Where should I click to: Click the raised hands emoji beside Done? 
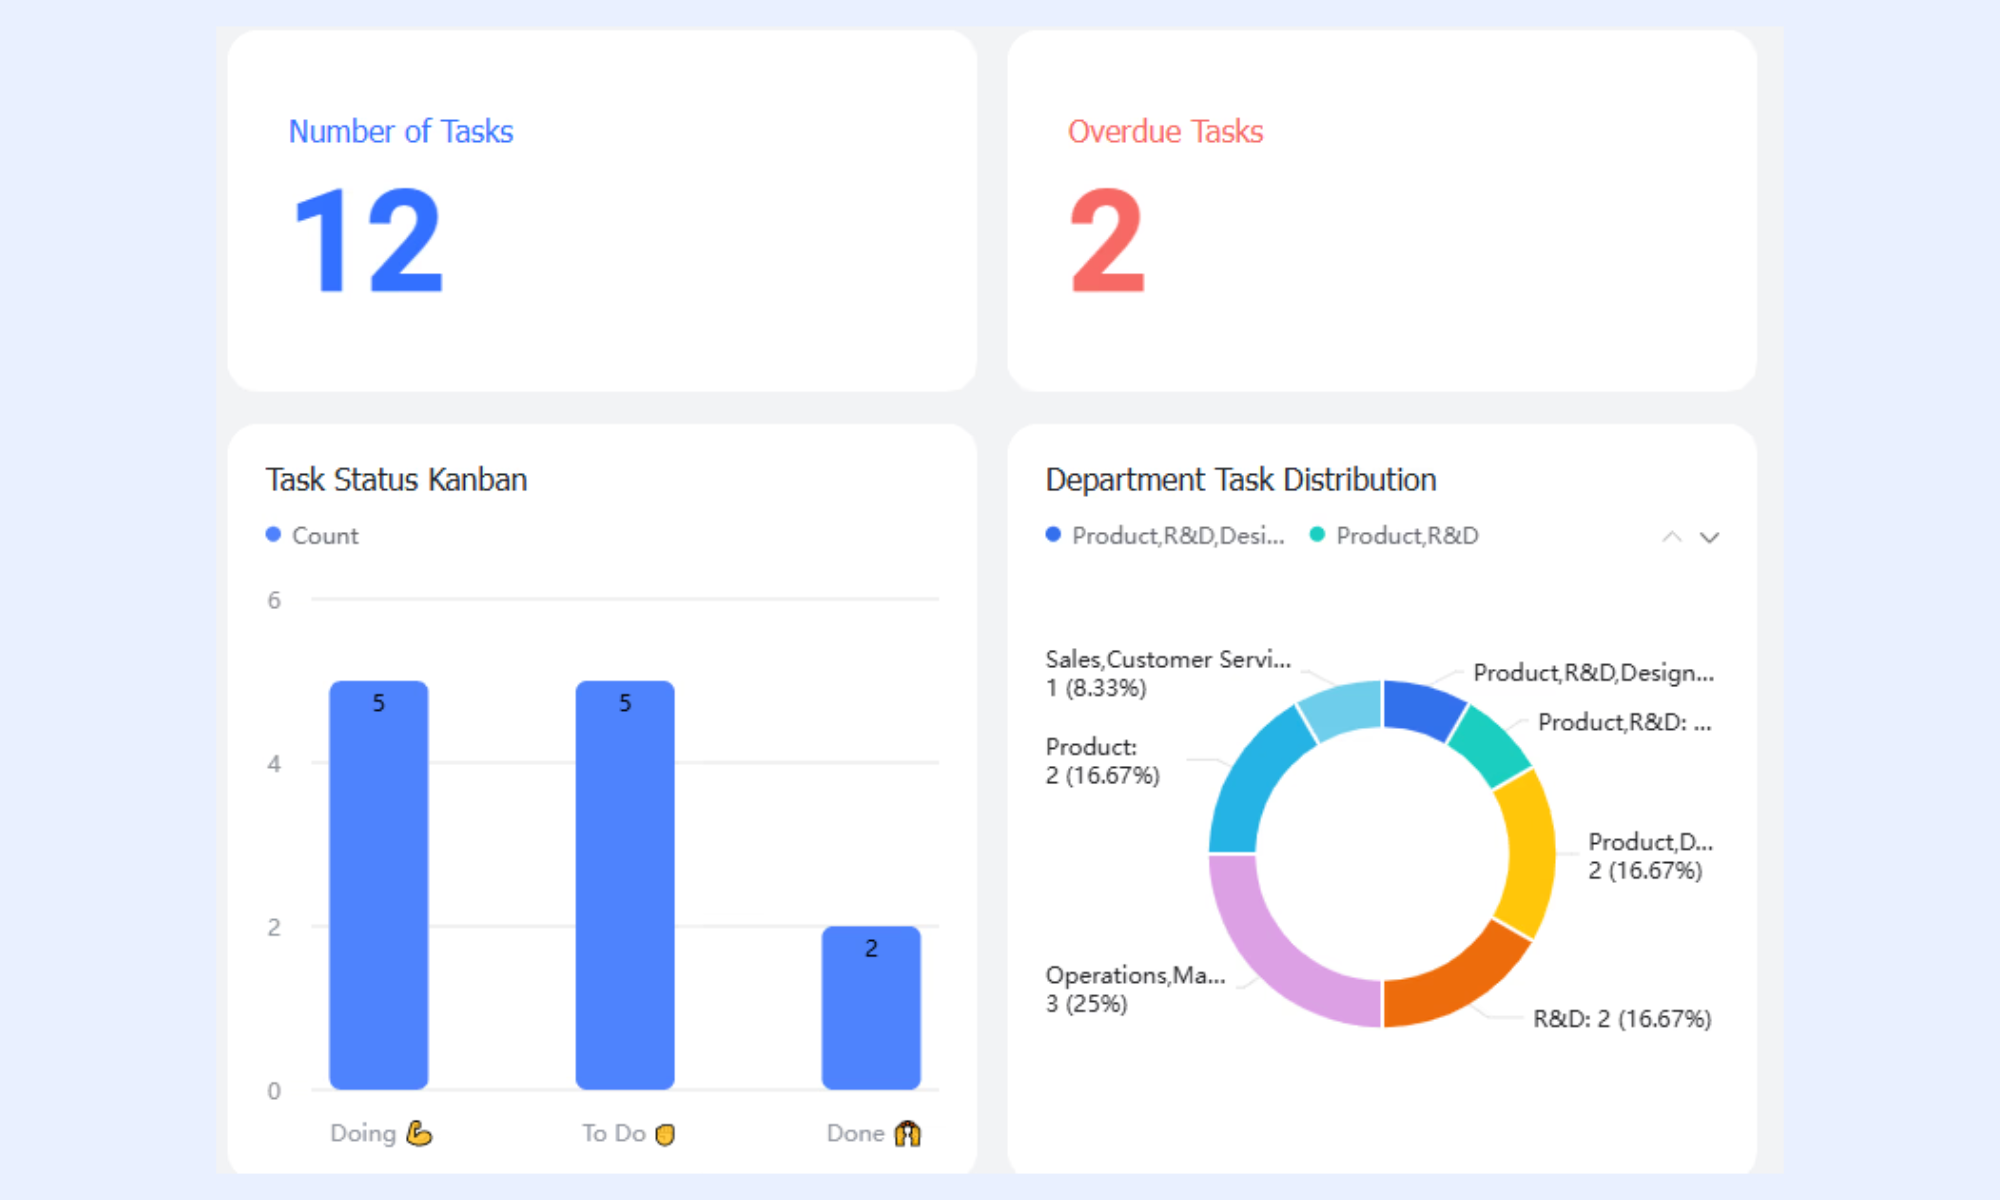tap(907, 1133)
